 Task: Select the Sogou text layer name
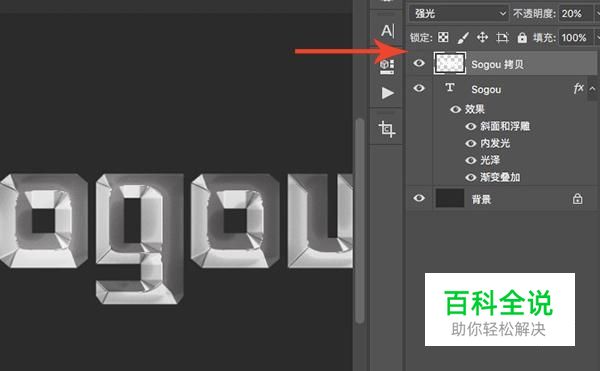click(x=486, y=89)
